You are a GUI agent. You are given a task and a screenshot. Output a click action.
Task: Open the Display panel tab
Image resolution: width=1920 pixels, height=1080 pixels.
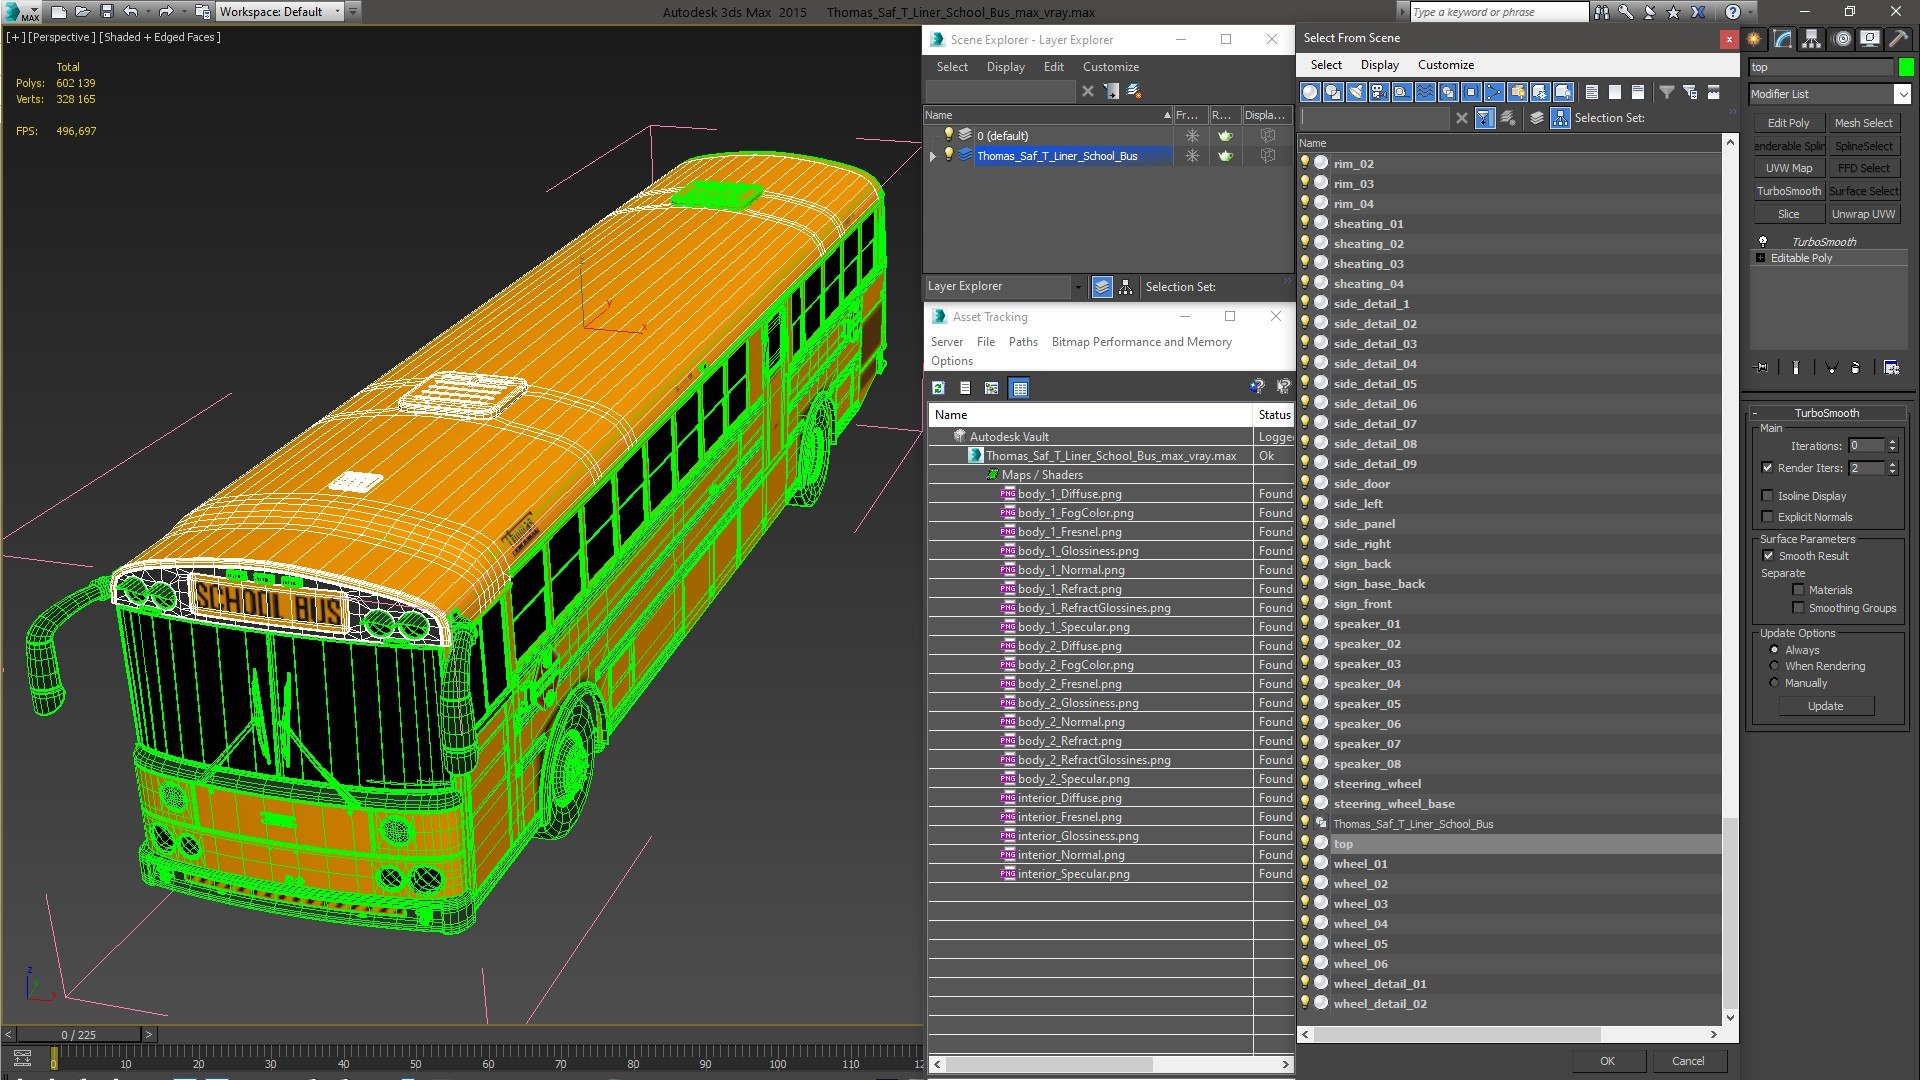pyautogui.click(x=1869, y=39)
